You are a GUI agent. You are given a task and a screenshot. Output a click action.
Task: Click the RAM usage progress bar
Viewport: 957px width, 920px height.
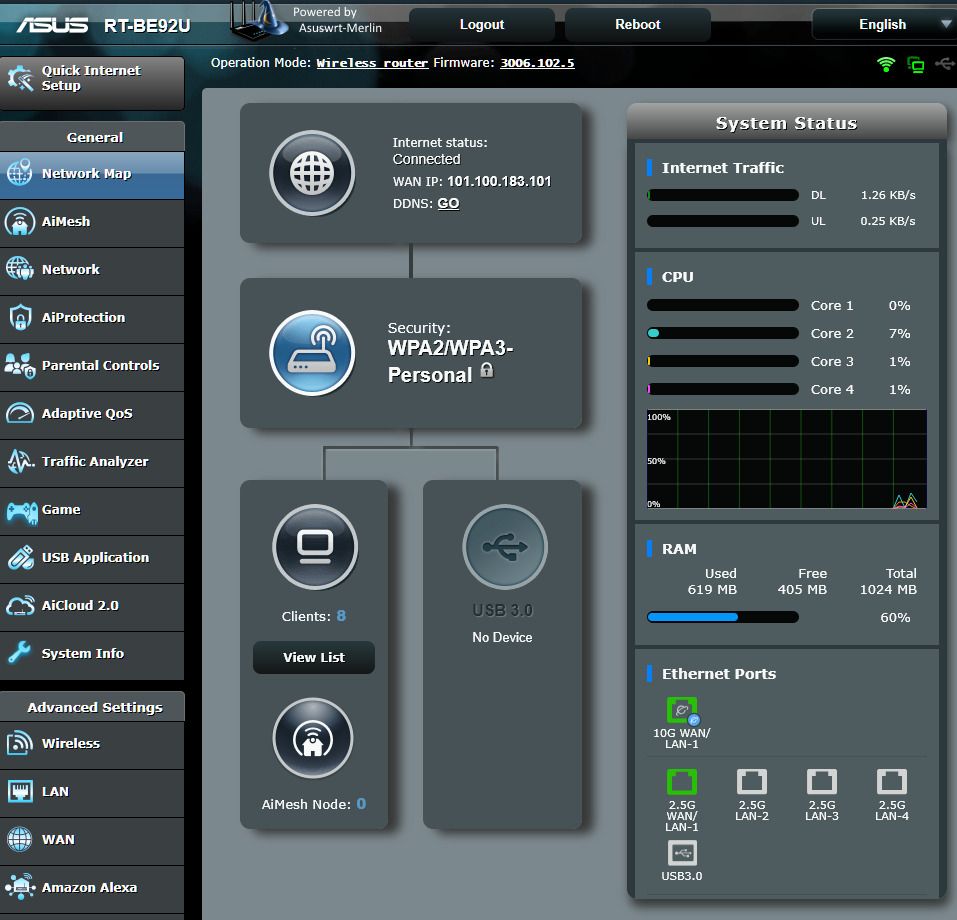pos(723,617)
